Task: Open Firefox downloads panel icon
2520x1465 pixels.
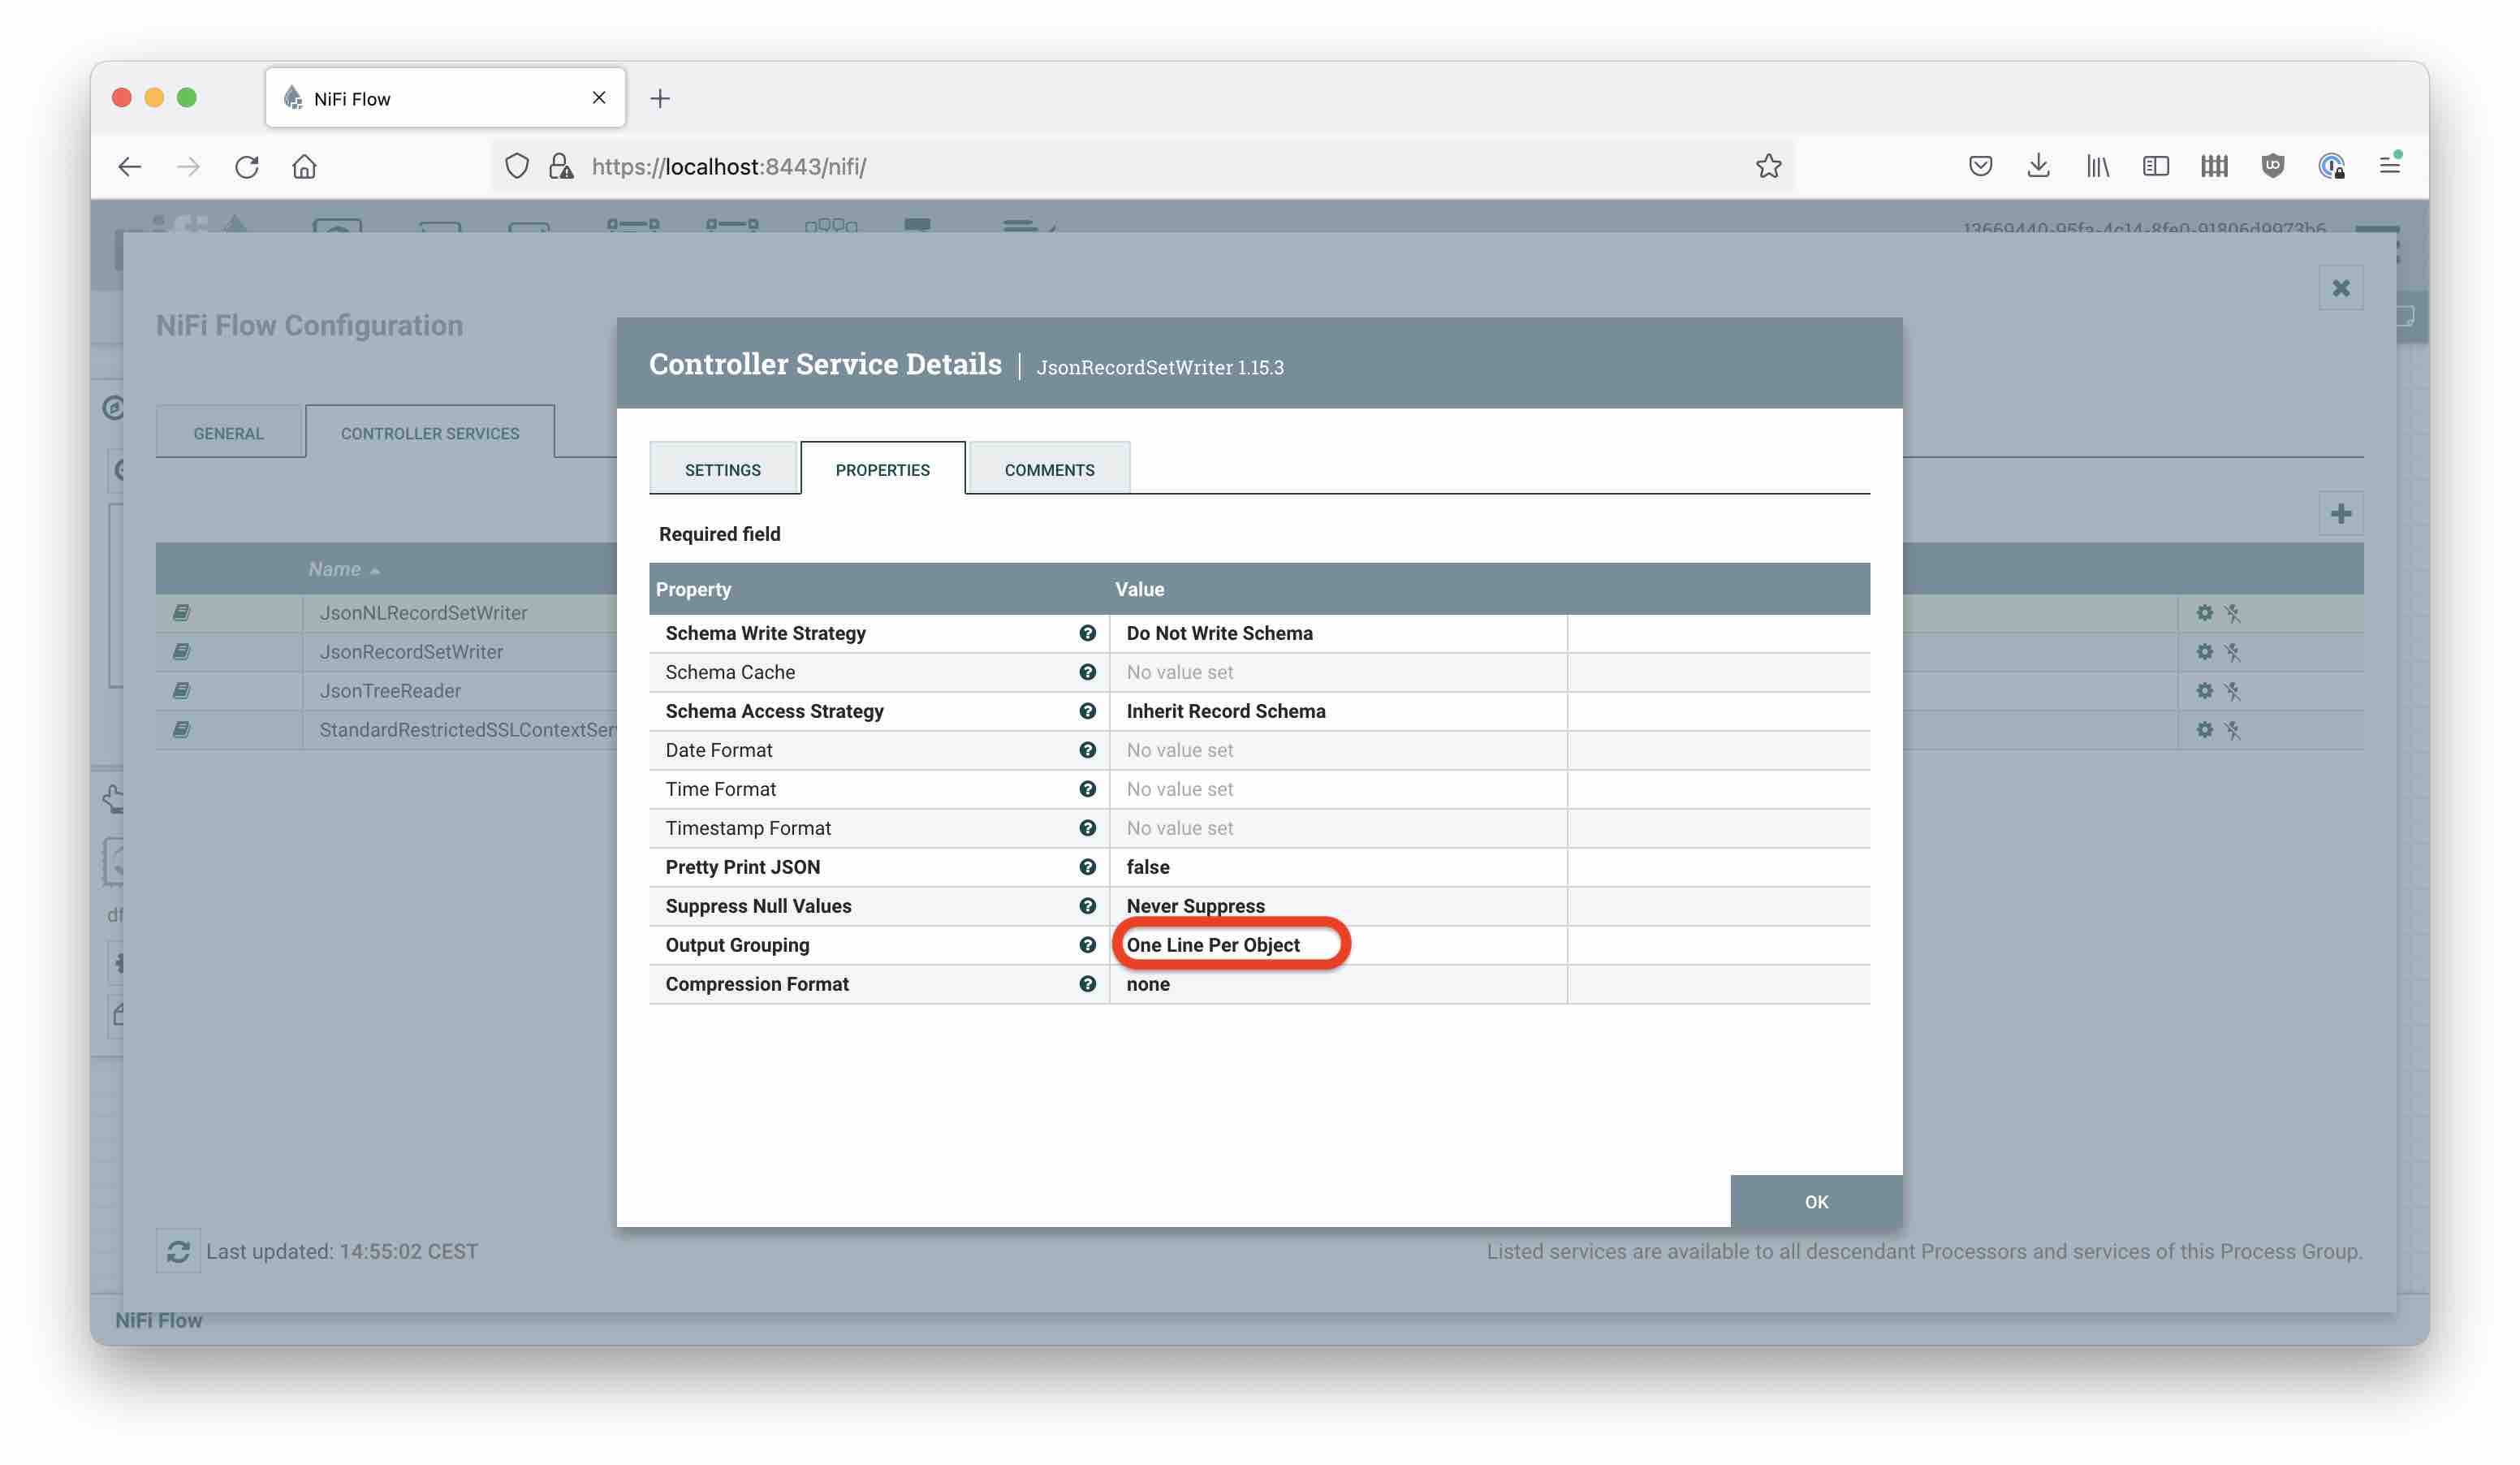Action: (x=2038, y=166)
